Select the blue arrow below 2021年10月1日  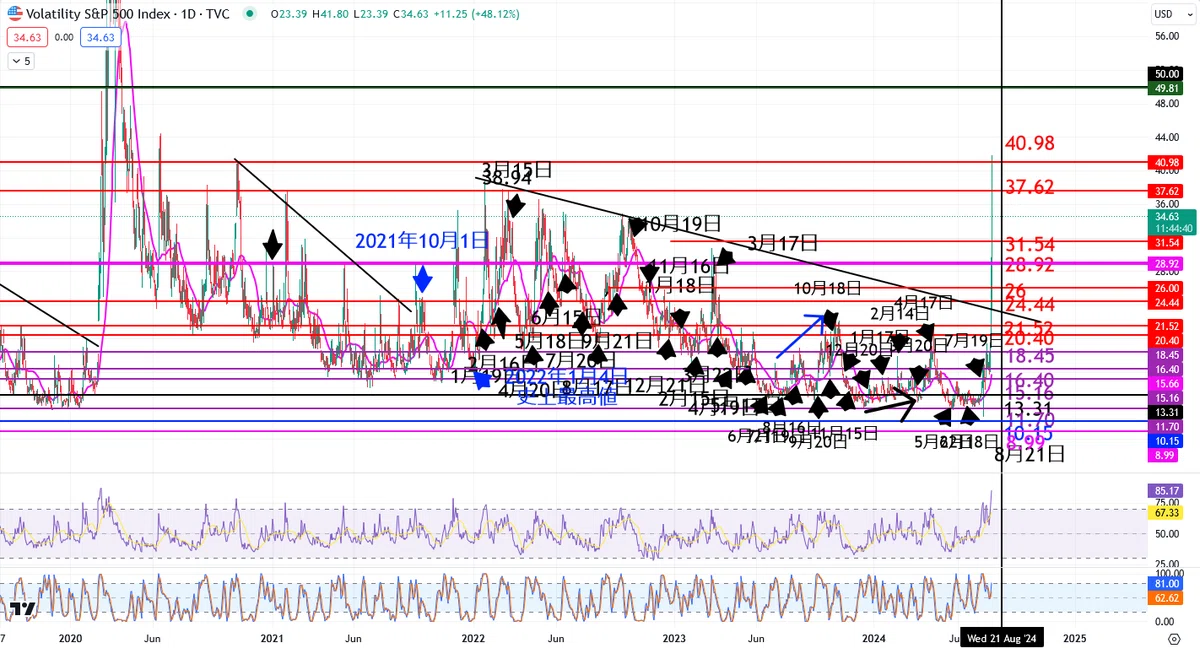point(422,279)
